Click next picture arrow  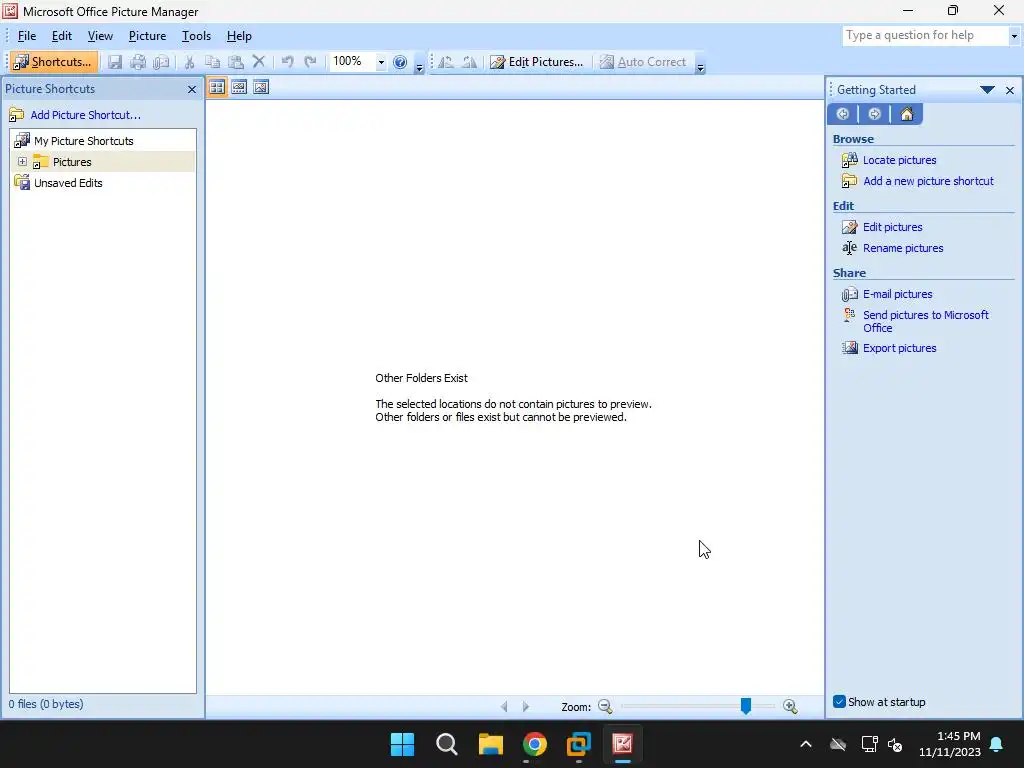coord(525,706)
